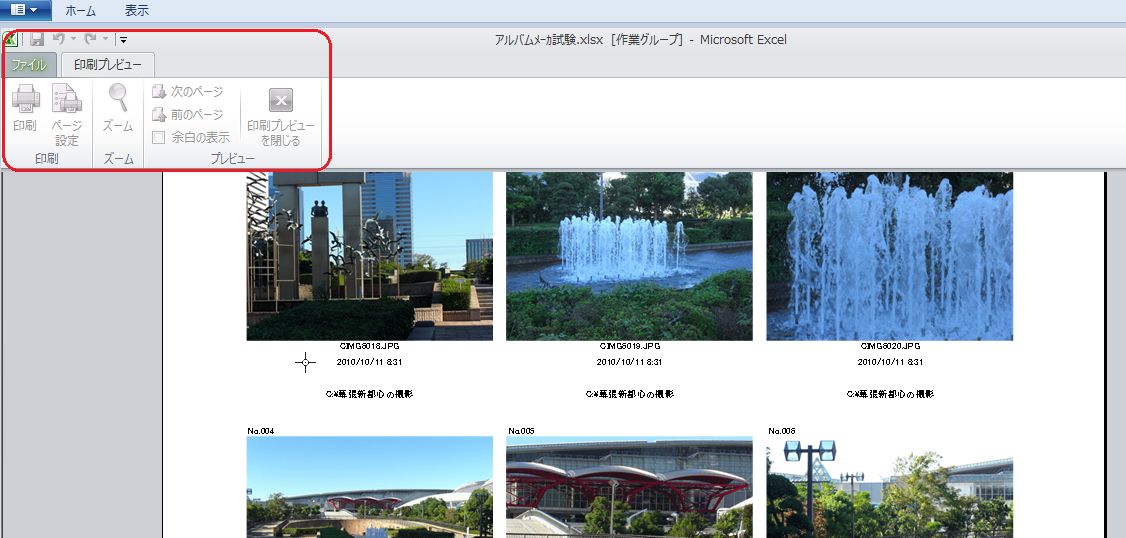Switch to the ホーム tab
1126x538 pixels.
[x=80, y=10]
